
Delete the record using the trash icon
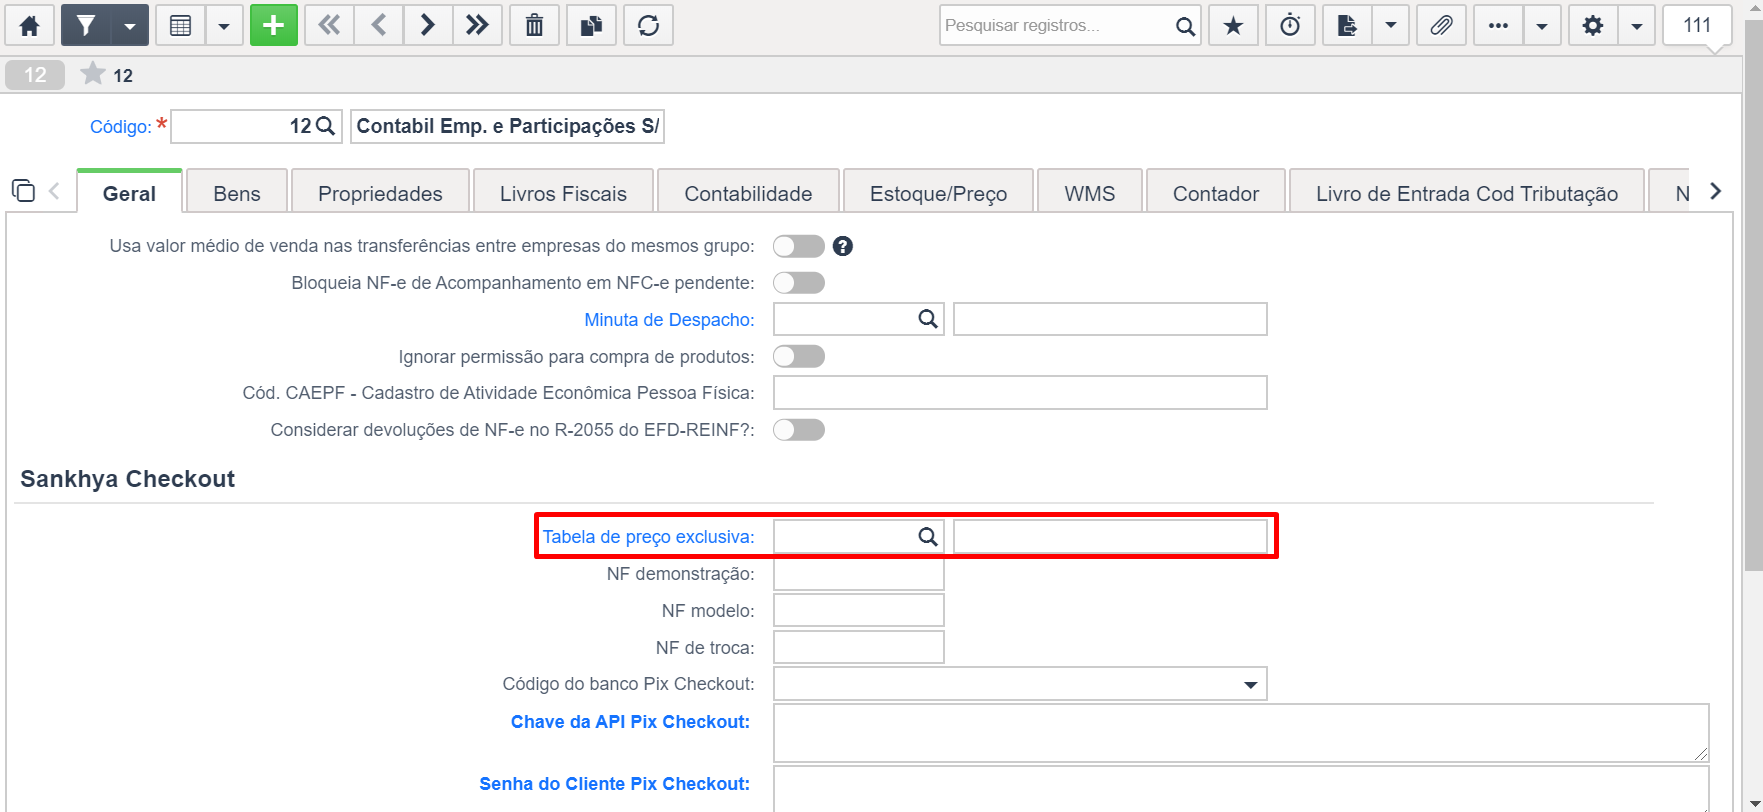[535, 25]
